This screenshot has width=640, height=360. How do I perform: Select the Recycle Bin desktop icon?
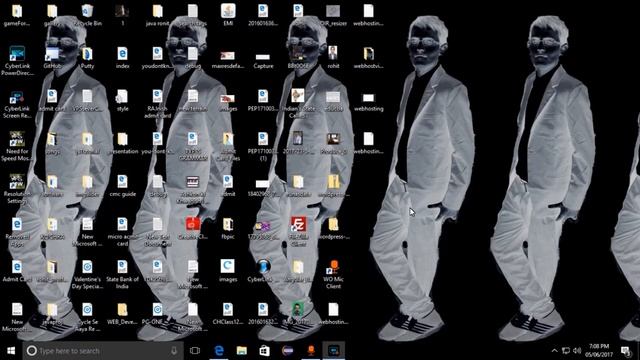[87, 15]
